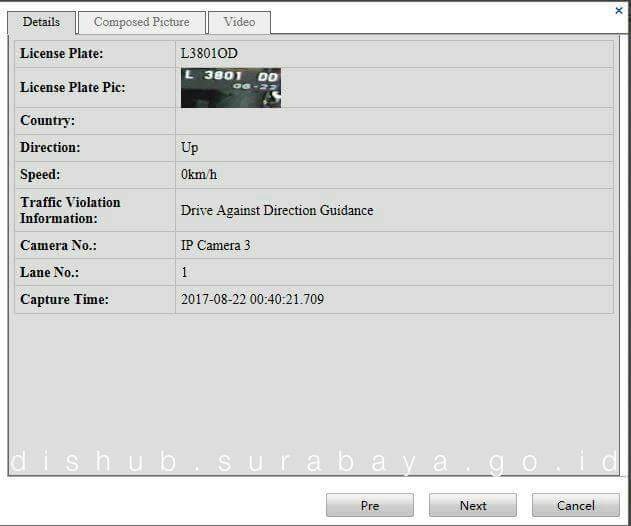
Task: Click the empty Country value cell
Action: (394, 121)
